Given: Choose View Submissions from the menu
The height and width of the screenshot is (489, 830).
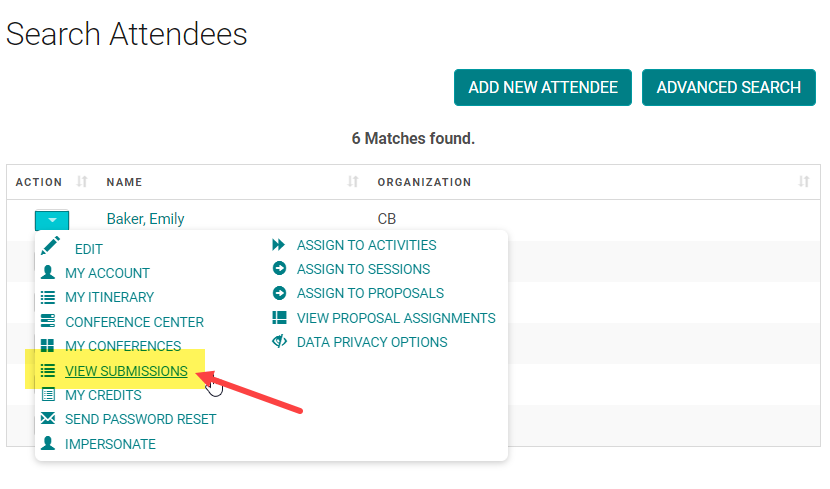Looking at the screenshot, I should 126,371.
